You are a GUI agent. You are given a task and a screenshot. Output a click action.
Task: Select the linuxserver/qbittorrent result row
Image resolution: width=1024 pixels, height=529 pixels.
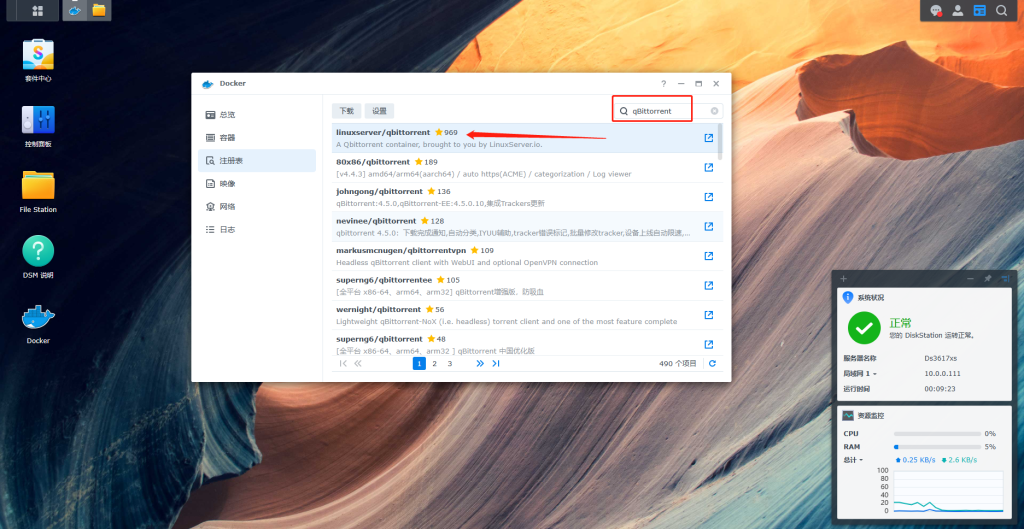tap(527, 138)
